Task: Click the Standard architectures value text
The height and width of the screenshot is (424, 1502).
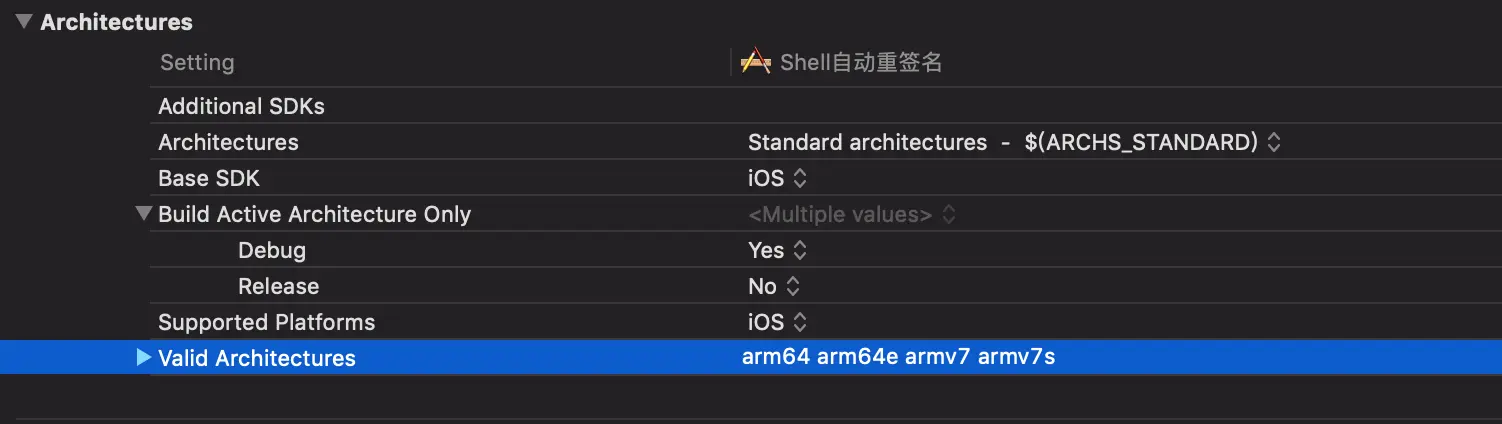Action: tap(867, 142)
